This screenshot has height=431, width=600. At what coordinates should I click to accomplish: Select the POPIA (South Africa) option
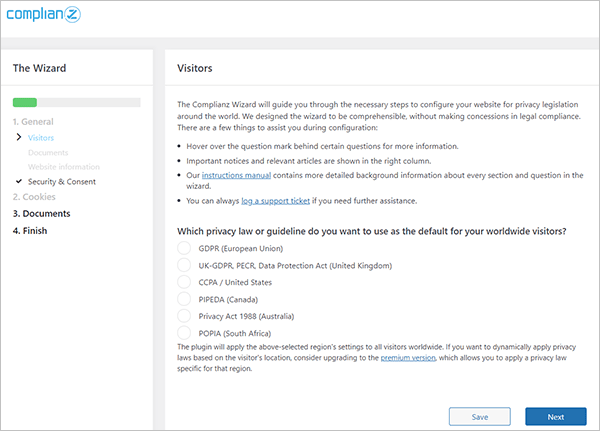(x=184, y=331)
